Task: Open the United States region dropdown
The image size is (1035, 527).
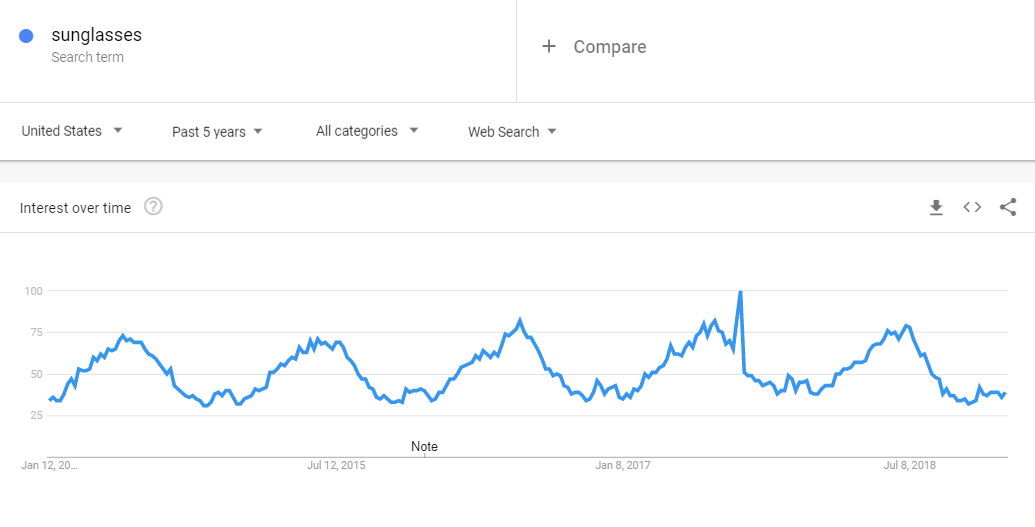Action: coord(72,131)
